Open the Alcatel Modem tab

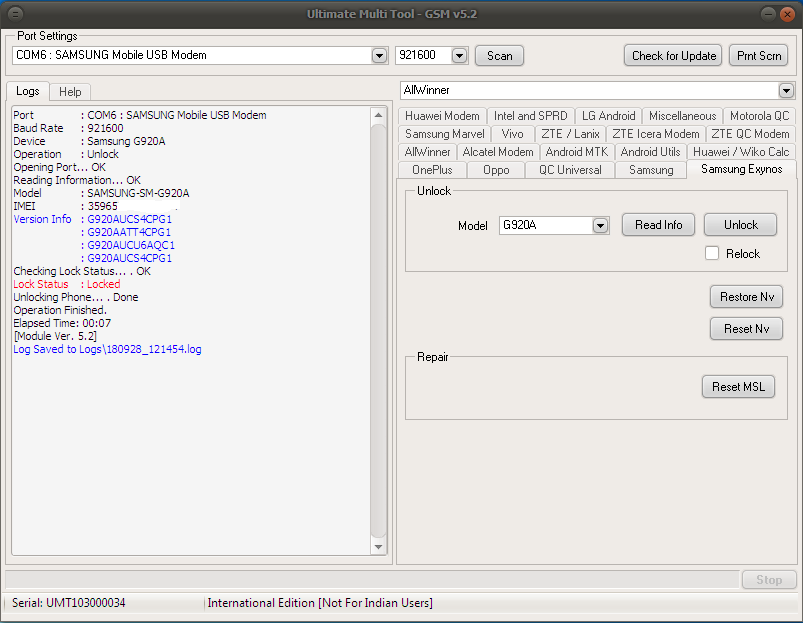(498, 152)
